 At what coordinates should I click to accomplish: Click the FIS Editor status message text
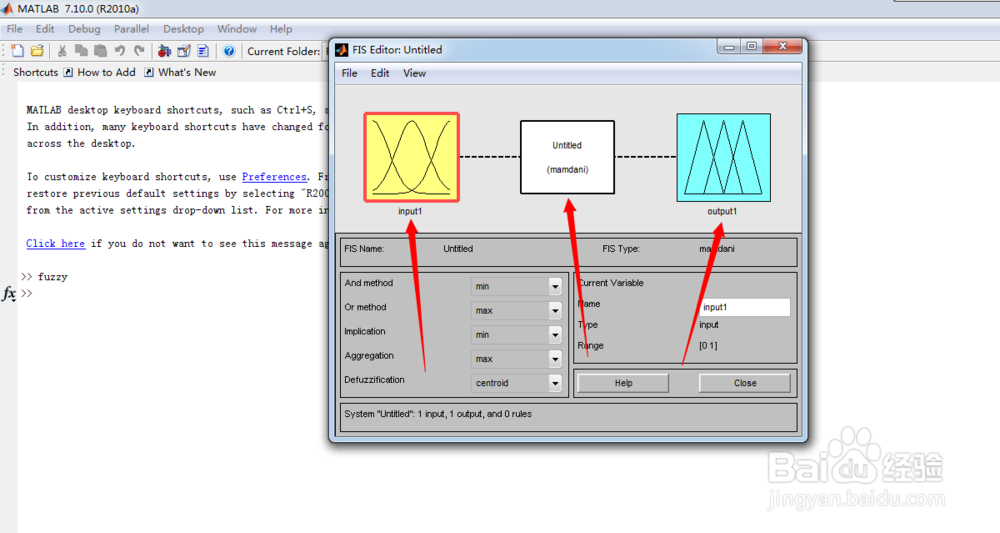pos(438,414)
